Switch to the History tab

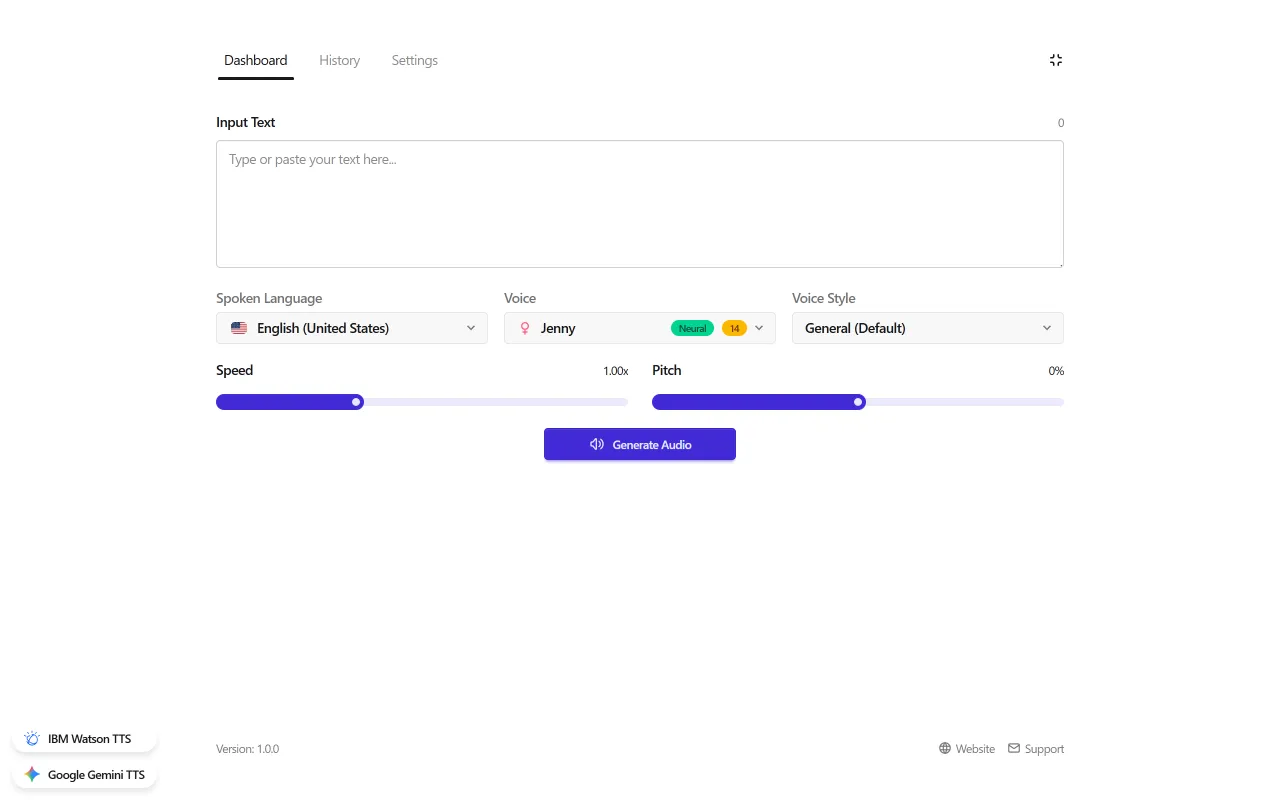click(339, 61)
